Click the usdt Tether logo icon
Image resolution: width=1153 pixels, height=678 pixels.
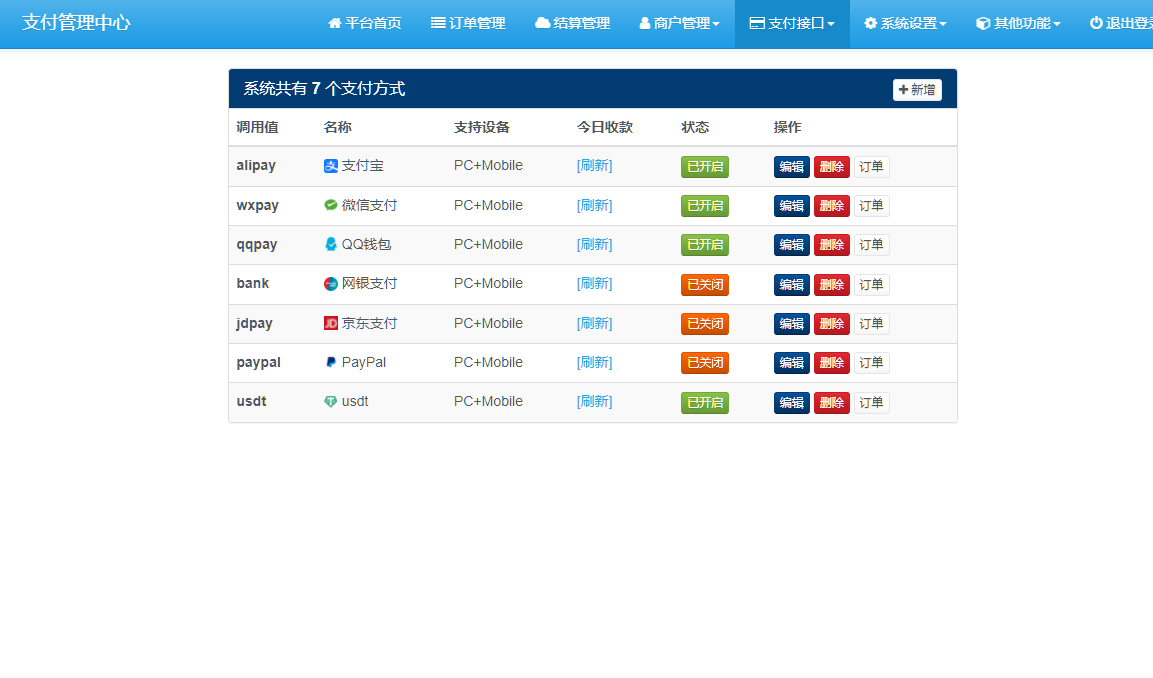[331, 402]
